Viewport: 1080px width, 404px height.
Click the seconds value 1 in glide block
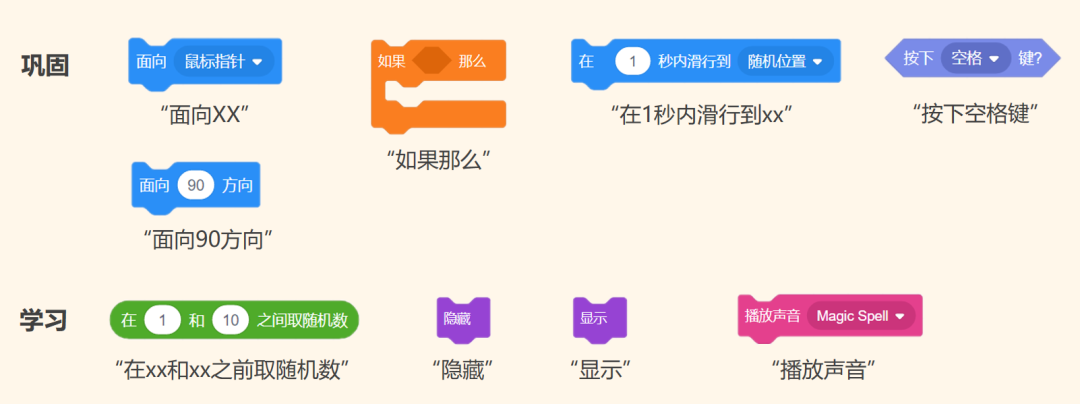coord(633,61)
